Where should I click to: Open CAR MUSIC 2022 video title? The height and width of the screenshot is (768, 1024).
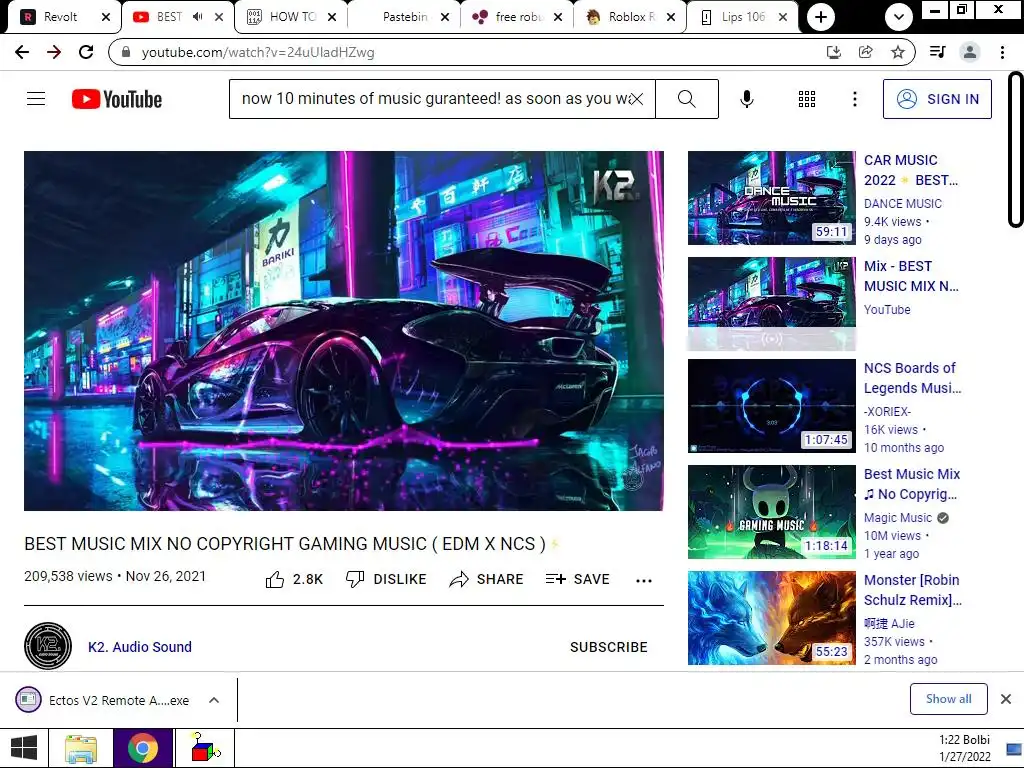[x=911, y=170]
